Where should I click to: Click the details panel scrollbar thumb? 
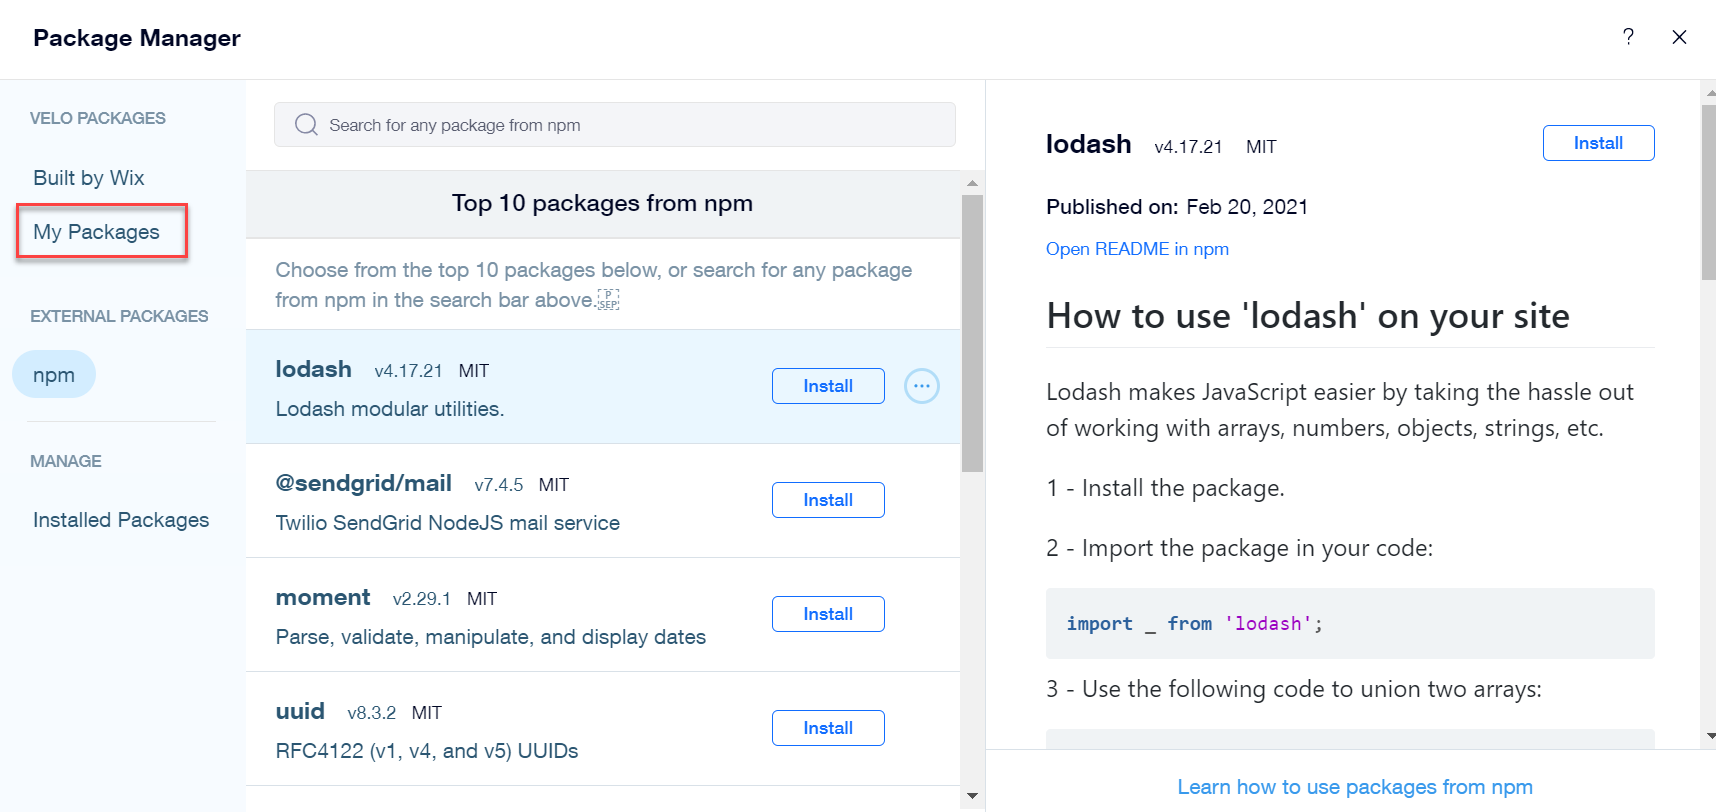tap(1708, 190)
